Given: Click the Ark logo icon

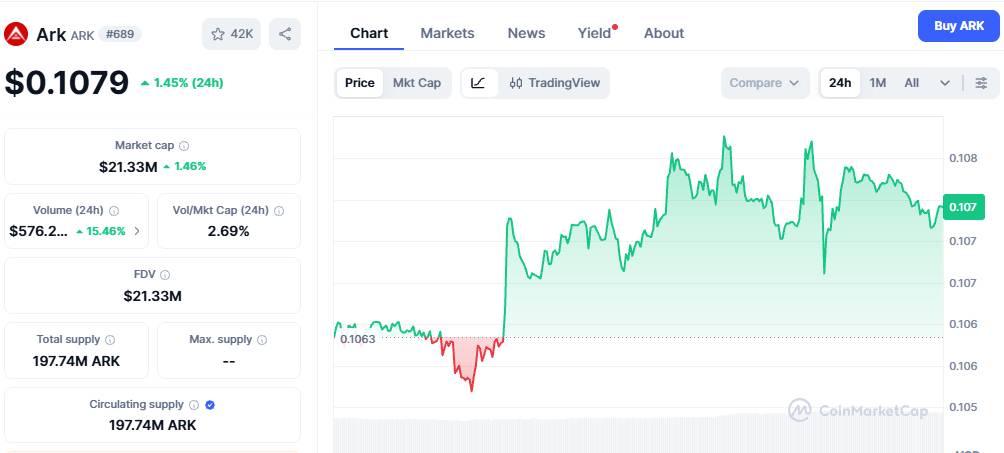Looking at the screenshot, I should [x=16, y=34].
